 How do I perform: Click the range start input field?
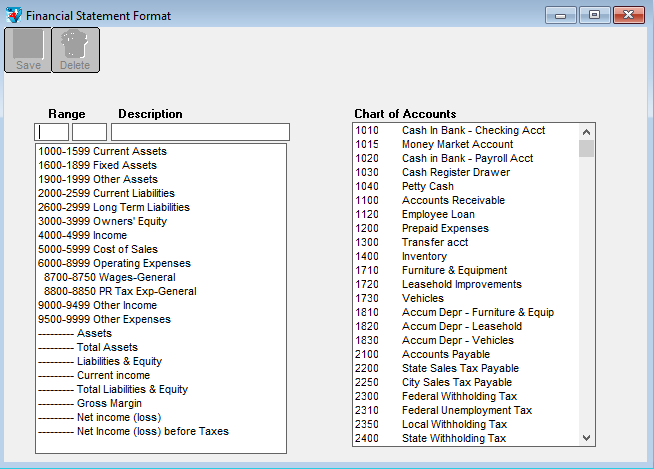53,132
